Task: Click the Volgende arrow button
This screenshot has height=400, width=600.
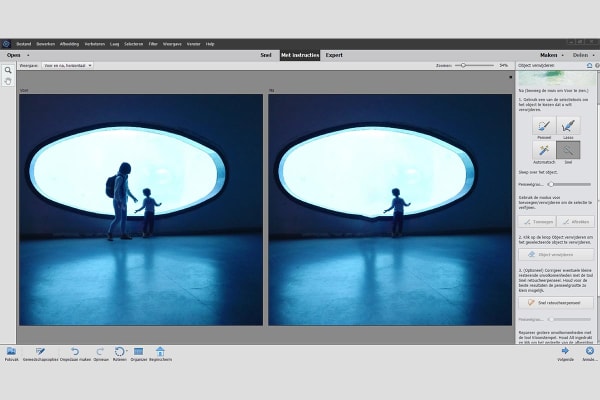Action: pyautogui.click(x=565, y=352)
